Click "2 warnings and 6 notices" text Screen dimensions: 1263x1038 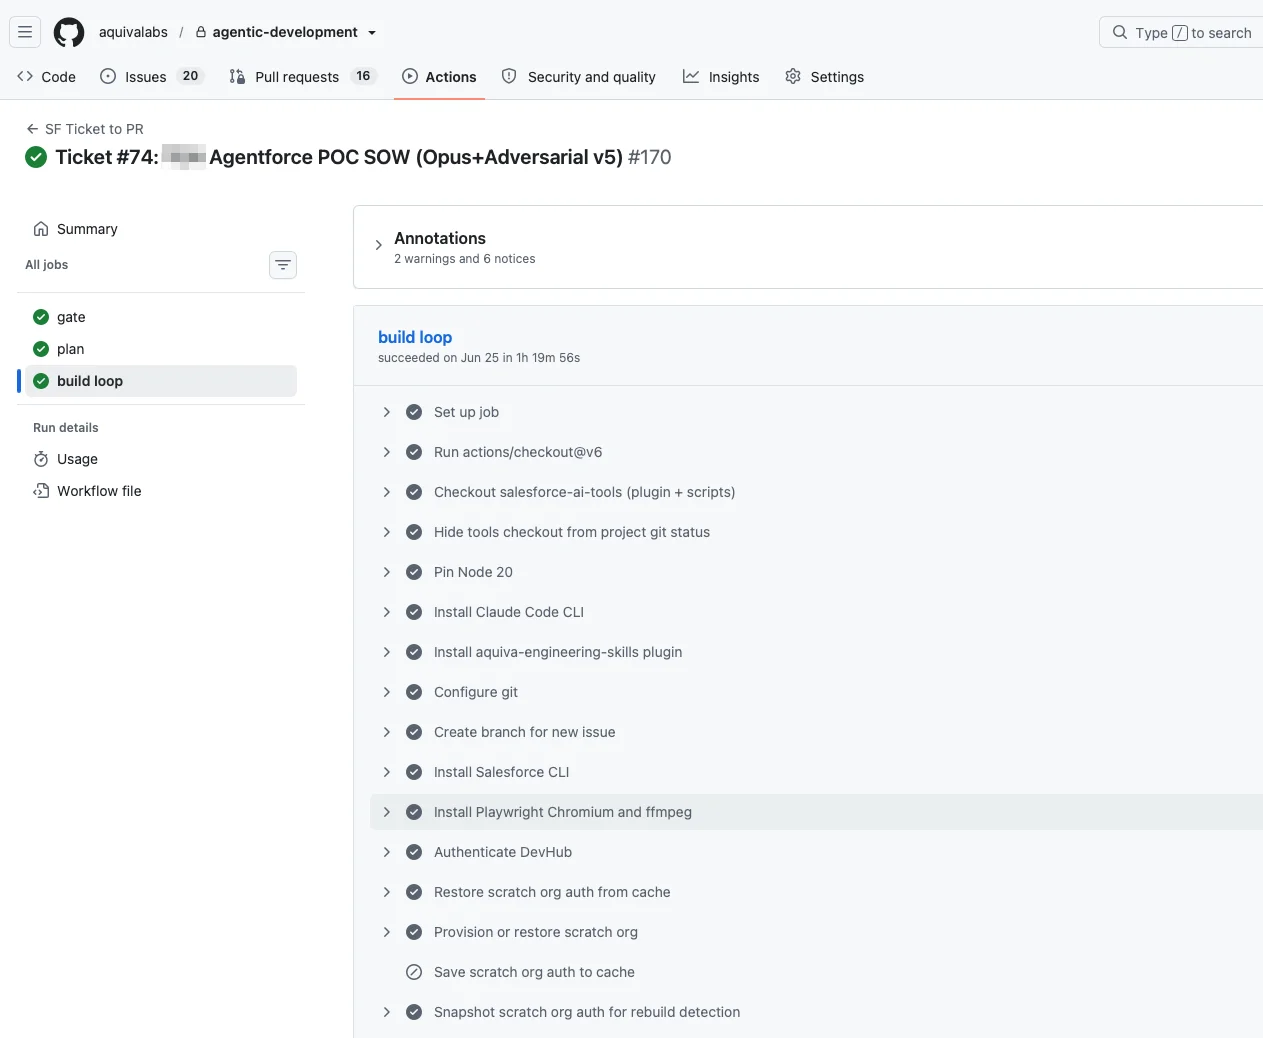click(x=465, y=259)
